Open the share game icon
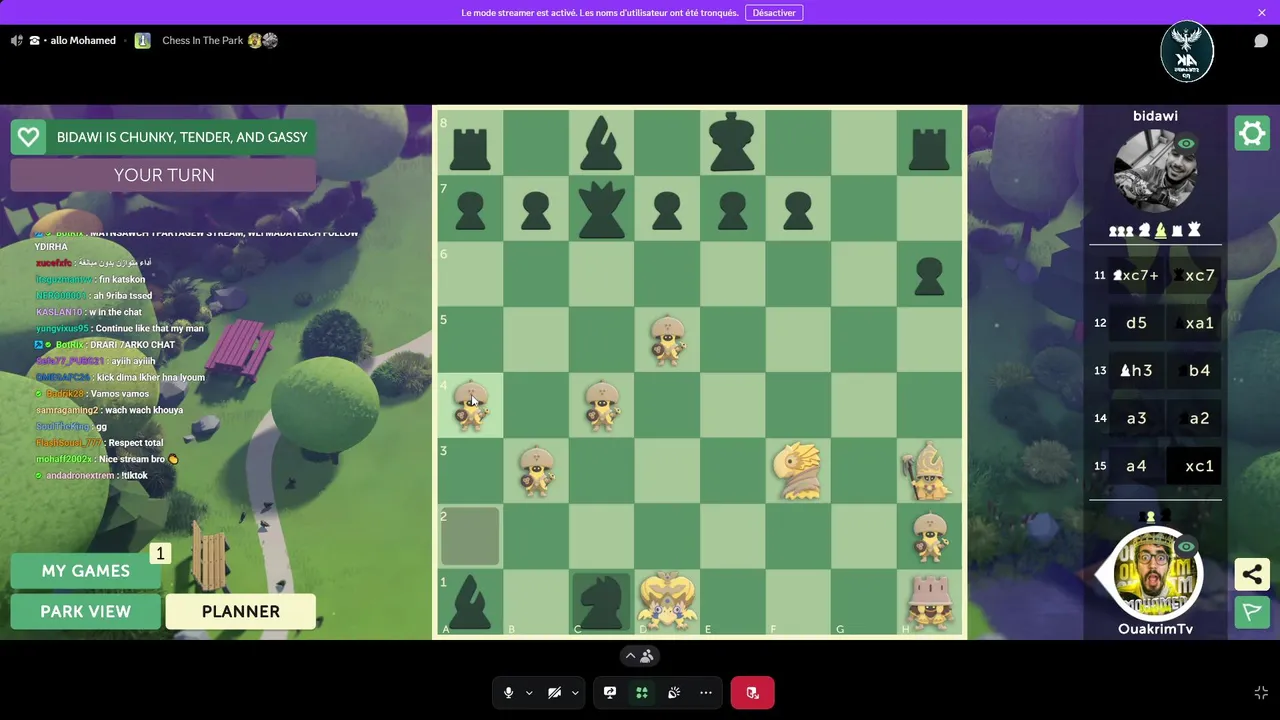Image resolution: width=1280 pixels, height=720 pixels. pyautogui.click(x=1252, y=574)
